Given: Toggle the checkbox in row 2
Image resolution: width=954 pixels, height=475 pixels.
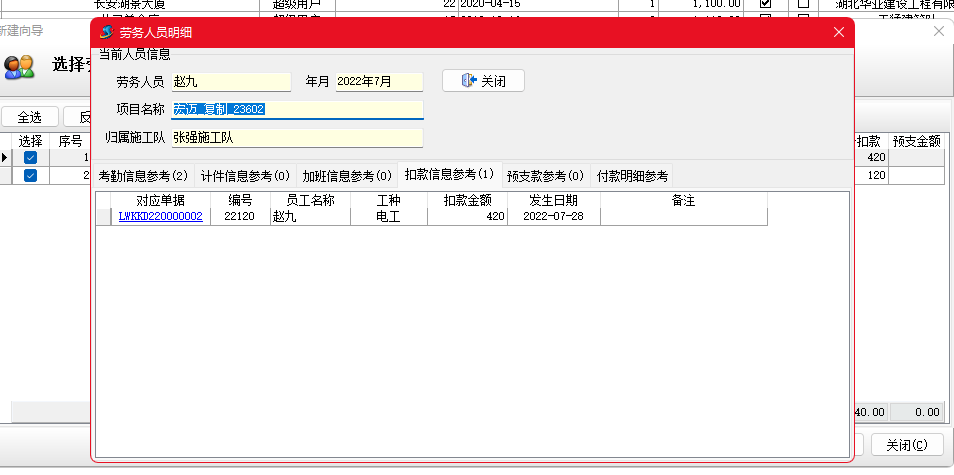Looking at the screenshot, I should (x=31, y=175).
